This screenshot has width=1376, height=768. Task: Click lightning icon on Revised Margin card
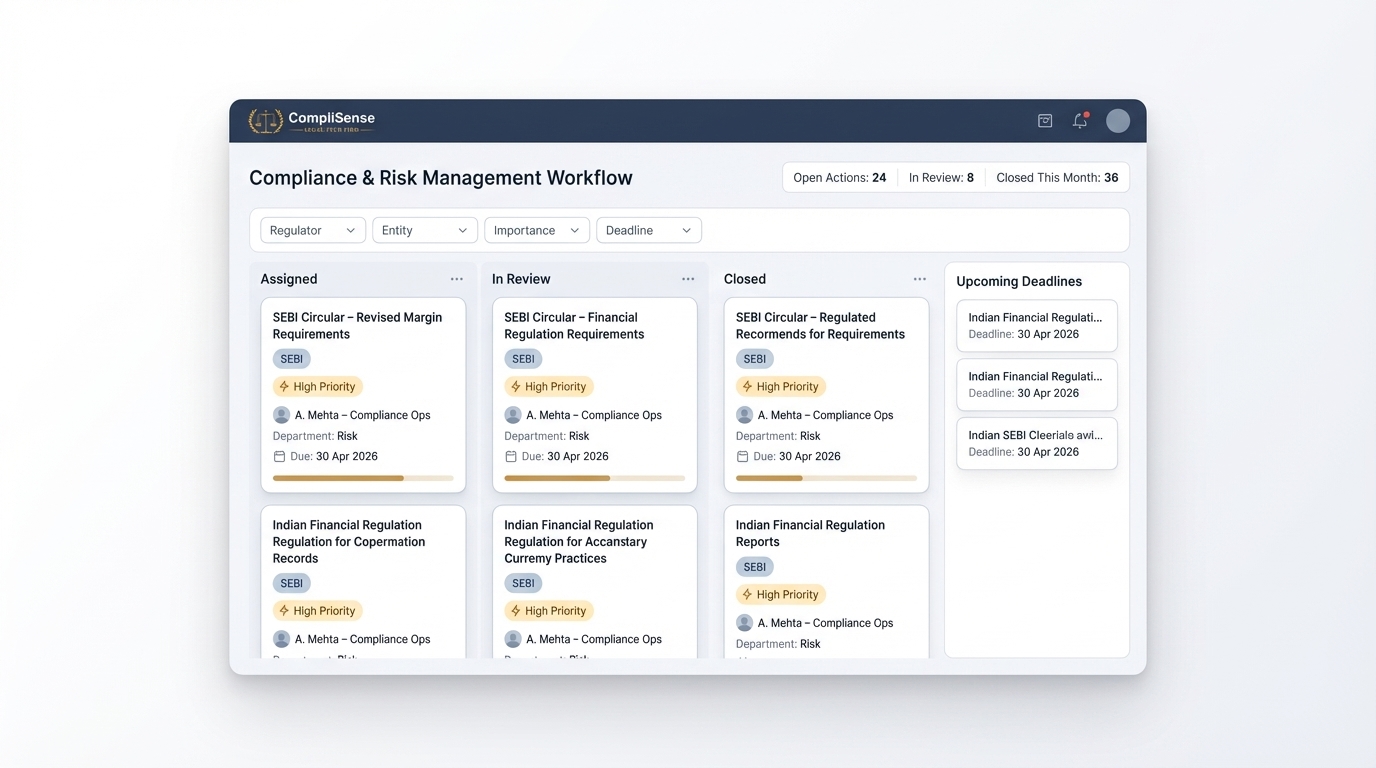tap(284, 386)
